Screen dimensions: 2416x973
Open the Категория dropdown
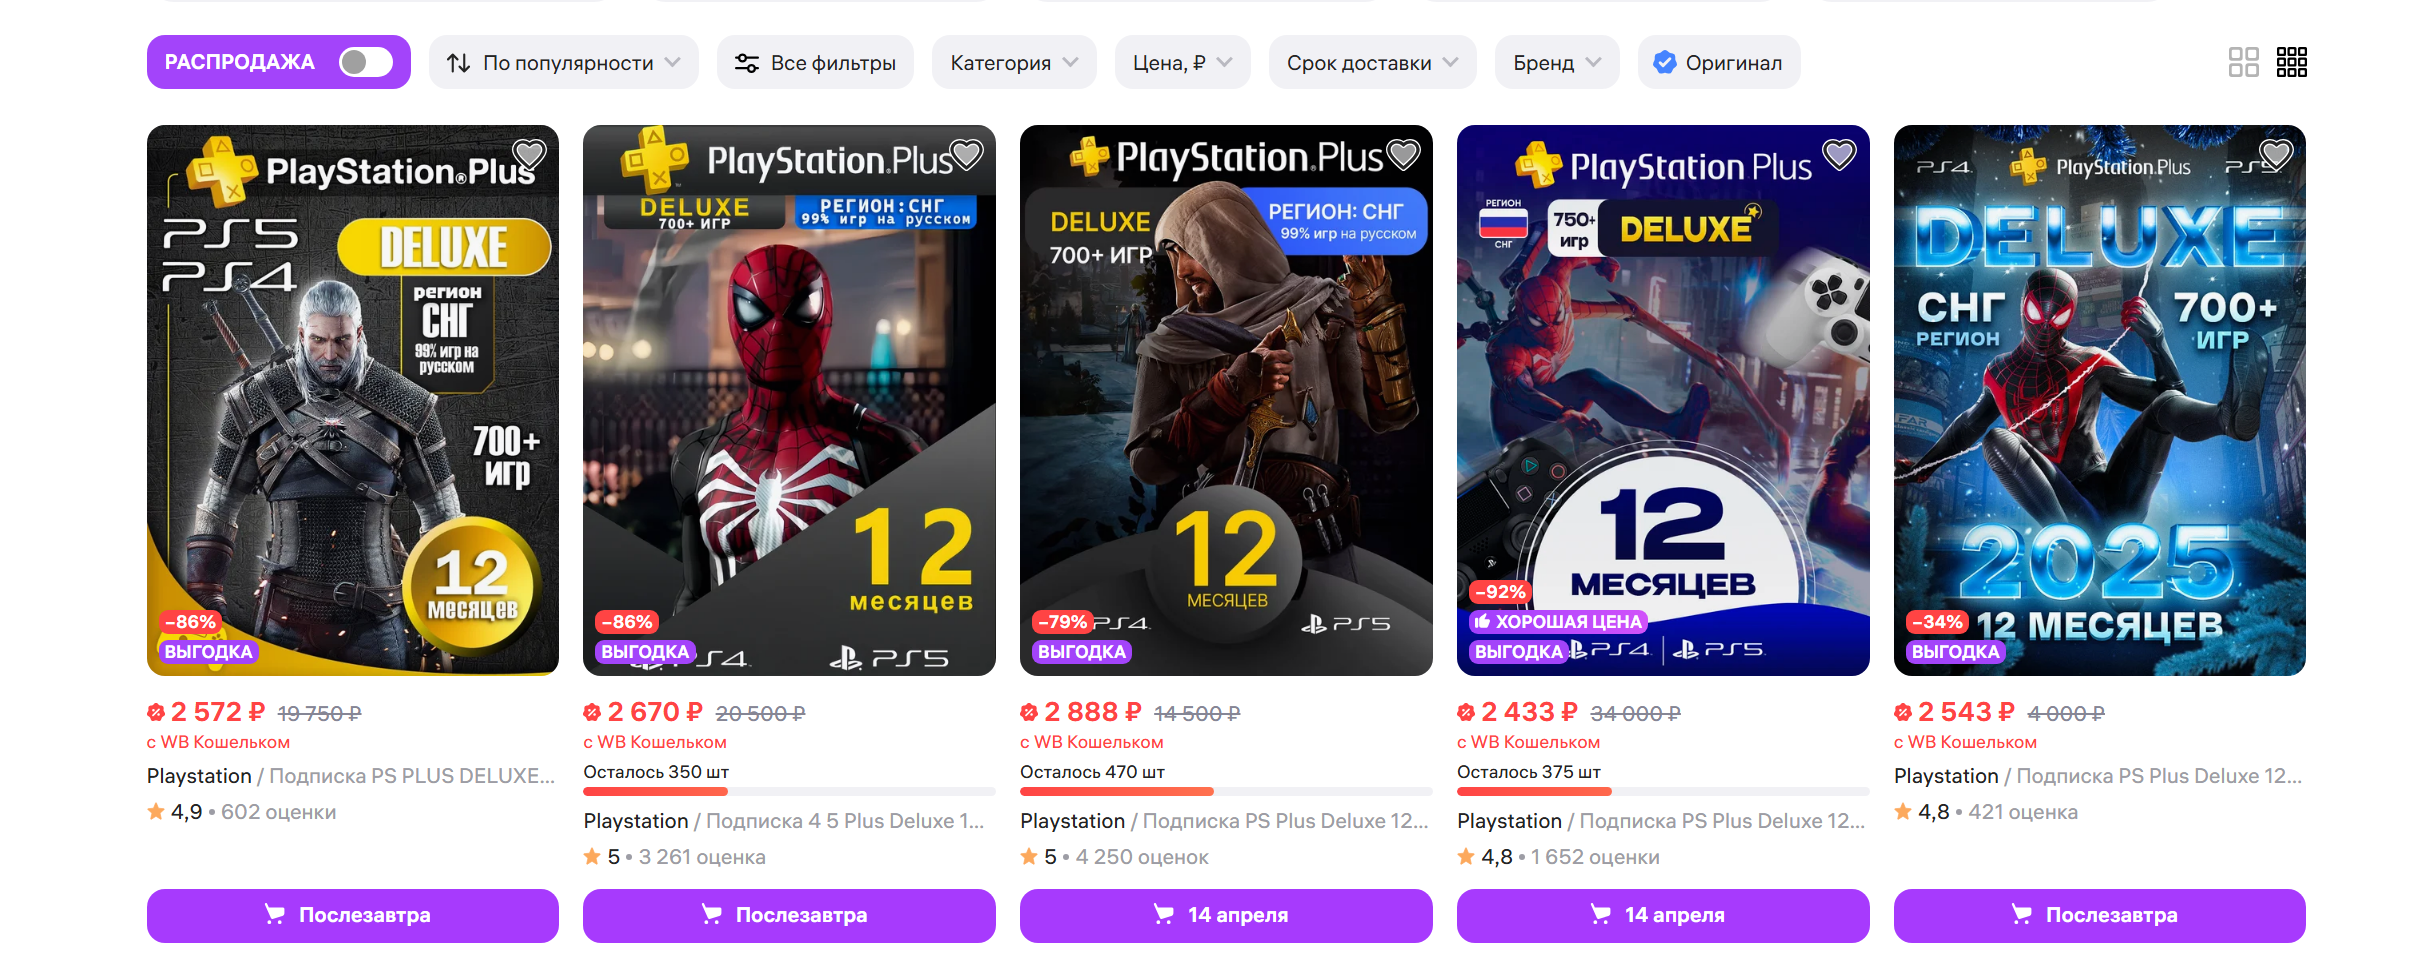(1013, 63)
